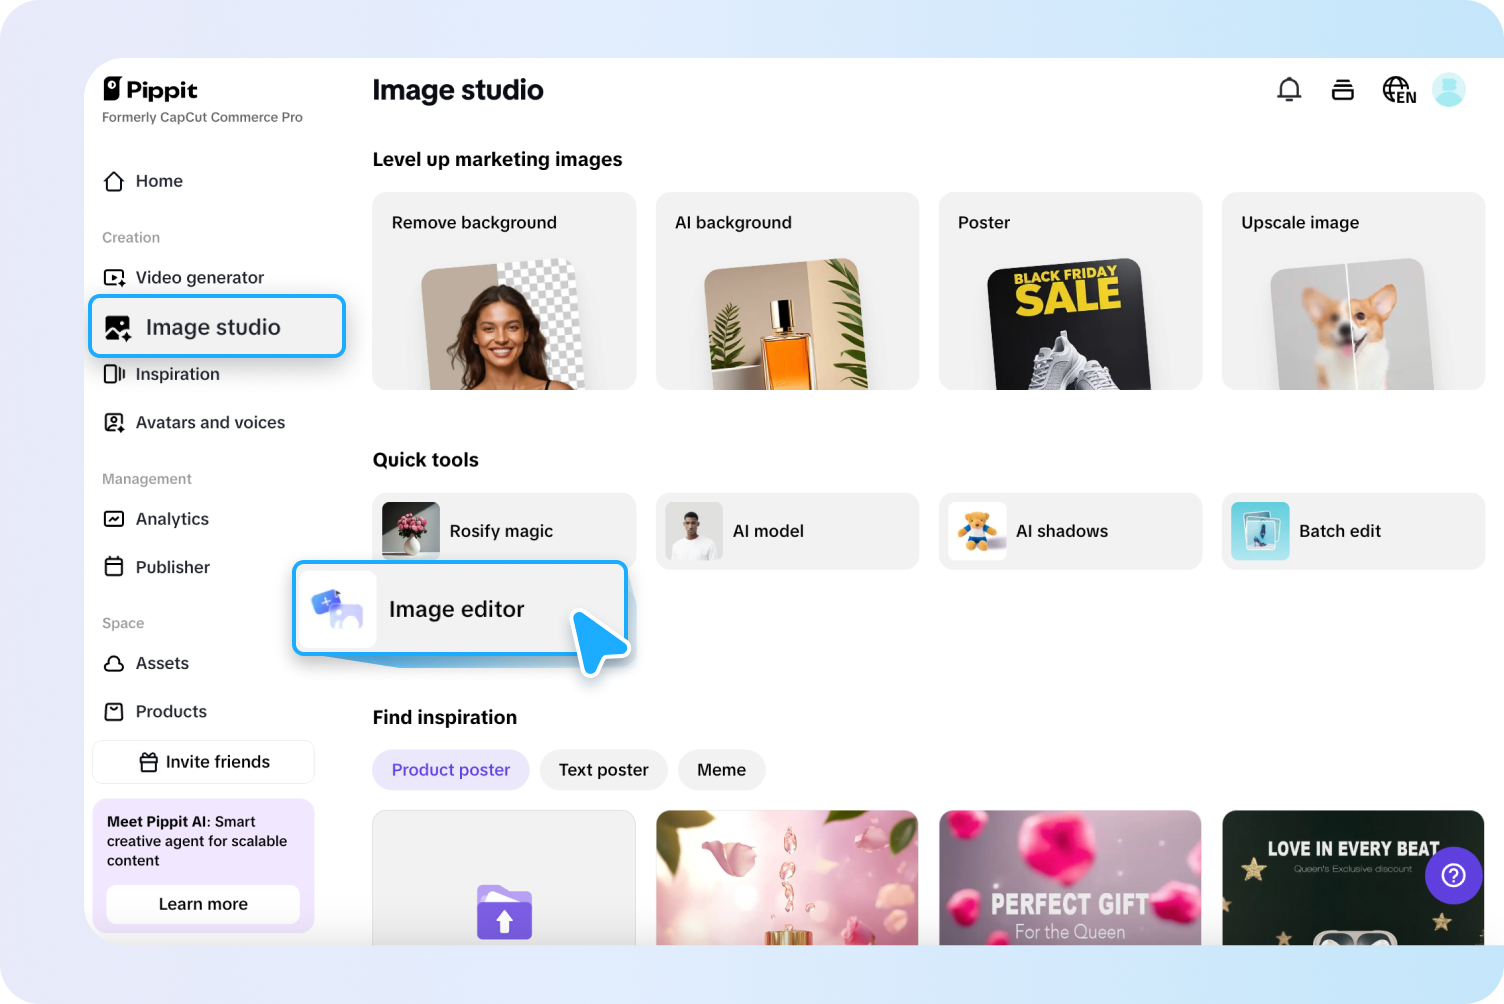Select the Rosify magic quick tool
This screenshot has height=1004, width=1504.
click(500, 531)
